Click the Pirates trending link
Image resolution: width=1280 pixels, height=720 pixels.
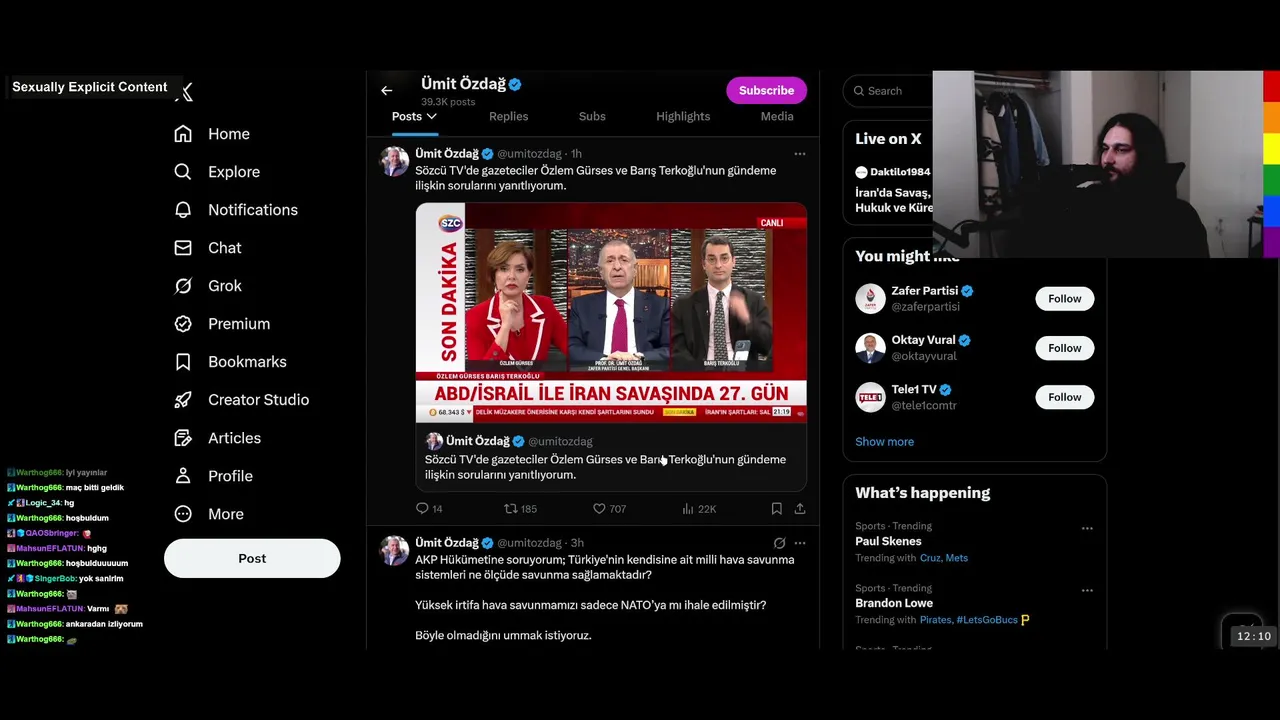[935, 620]
